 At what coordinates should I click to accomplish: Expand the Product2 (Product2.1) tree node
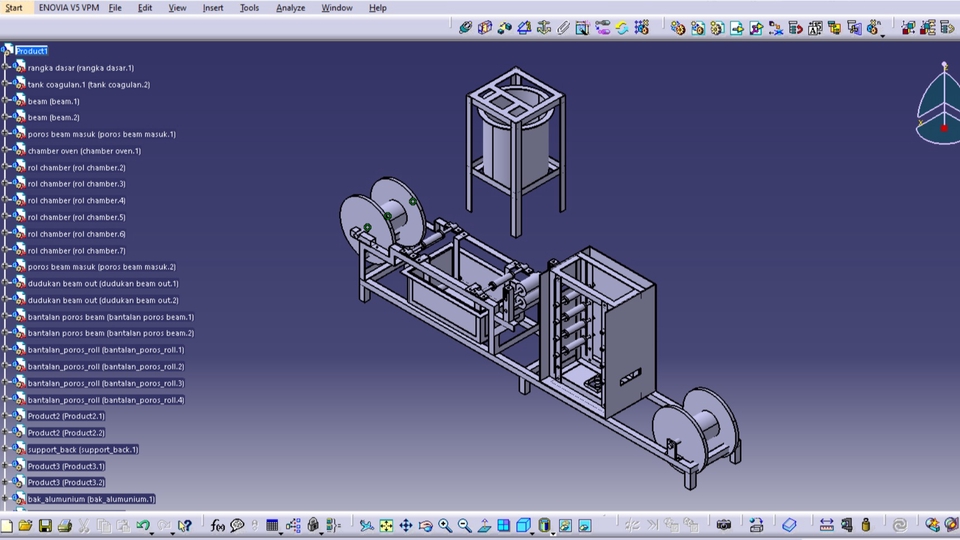(x=6, y=416)
